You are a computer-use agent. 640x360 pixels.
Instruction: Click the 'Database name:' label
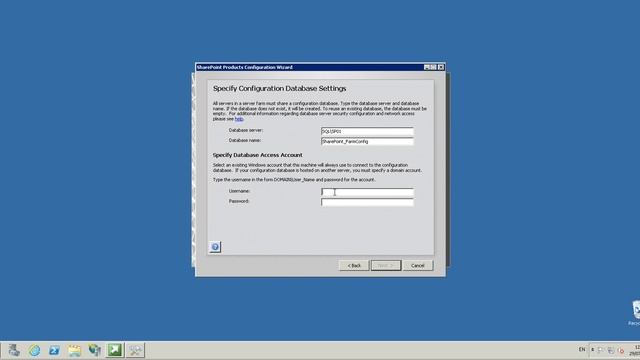244,140
